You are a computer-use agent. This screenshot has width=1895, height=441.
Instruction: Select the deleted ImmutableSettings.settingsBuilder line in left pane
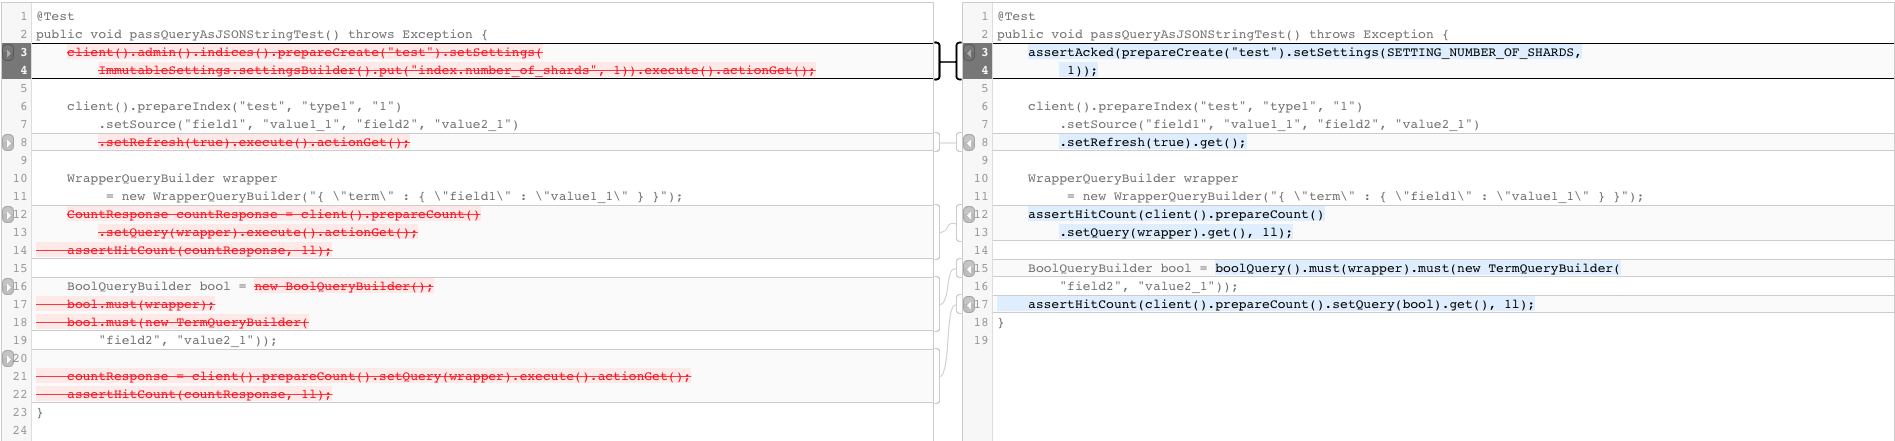point(456,71)
